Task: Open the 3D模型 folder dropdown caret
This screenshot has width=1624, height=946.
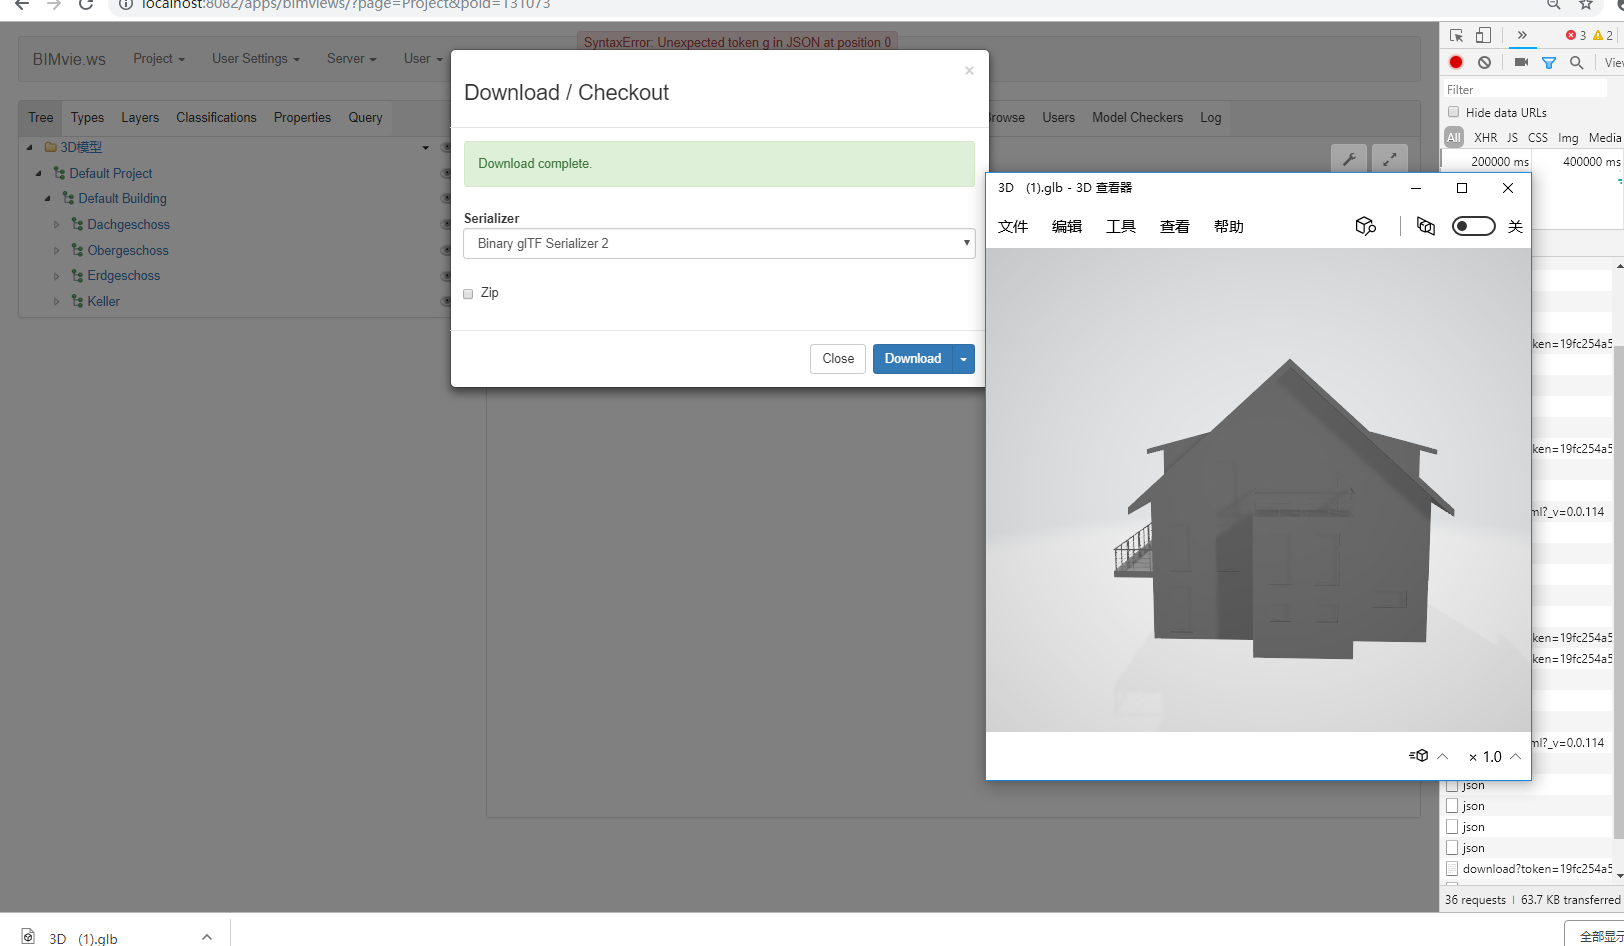Action: (x=426, y=148)
